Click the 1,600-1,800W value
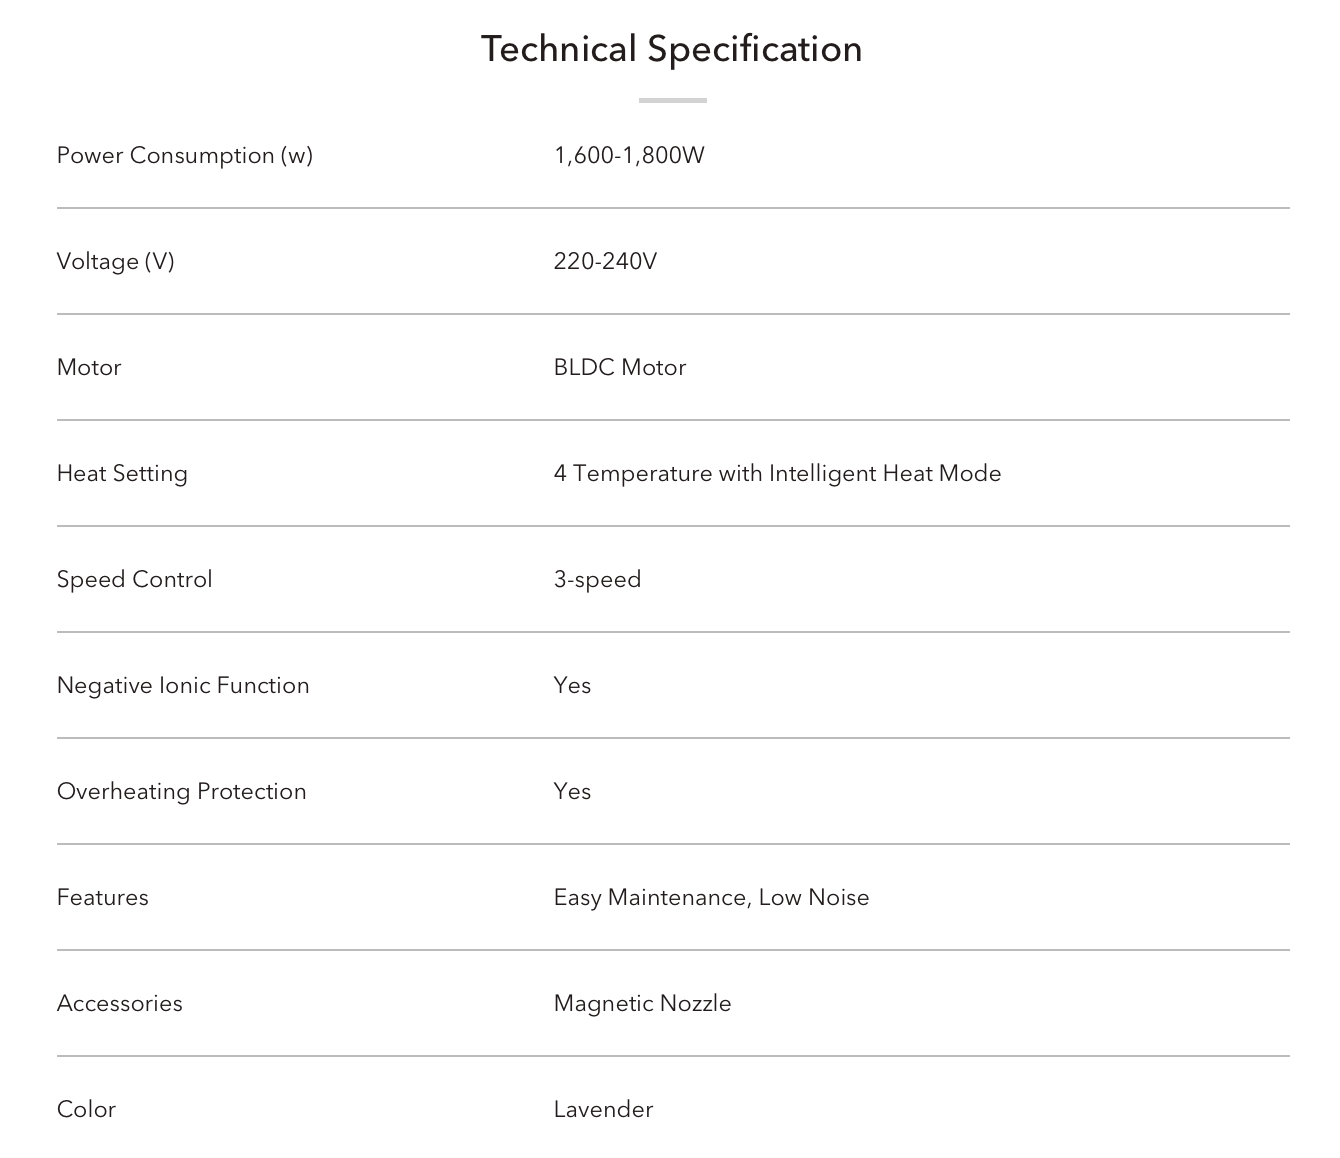This screenshot has height=1158, width=1340. point(629,156)
